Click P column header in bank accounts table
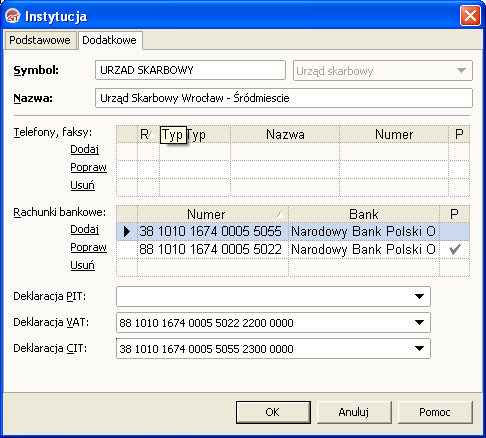Screen dimensions: 486x438 coord(454,214)
